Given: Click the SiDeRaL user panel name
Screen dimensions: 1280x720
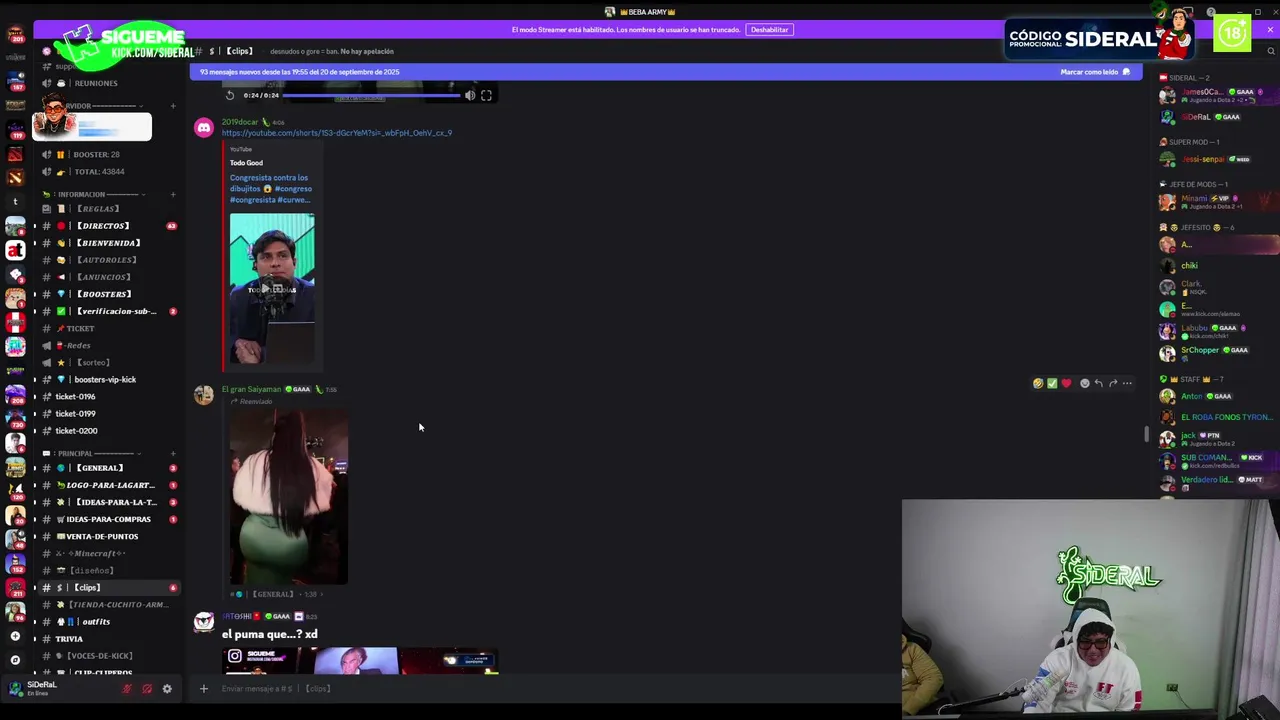Looking at the screenshot, I should [42, 685].
